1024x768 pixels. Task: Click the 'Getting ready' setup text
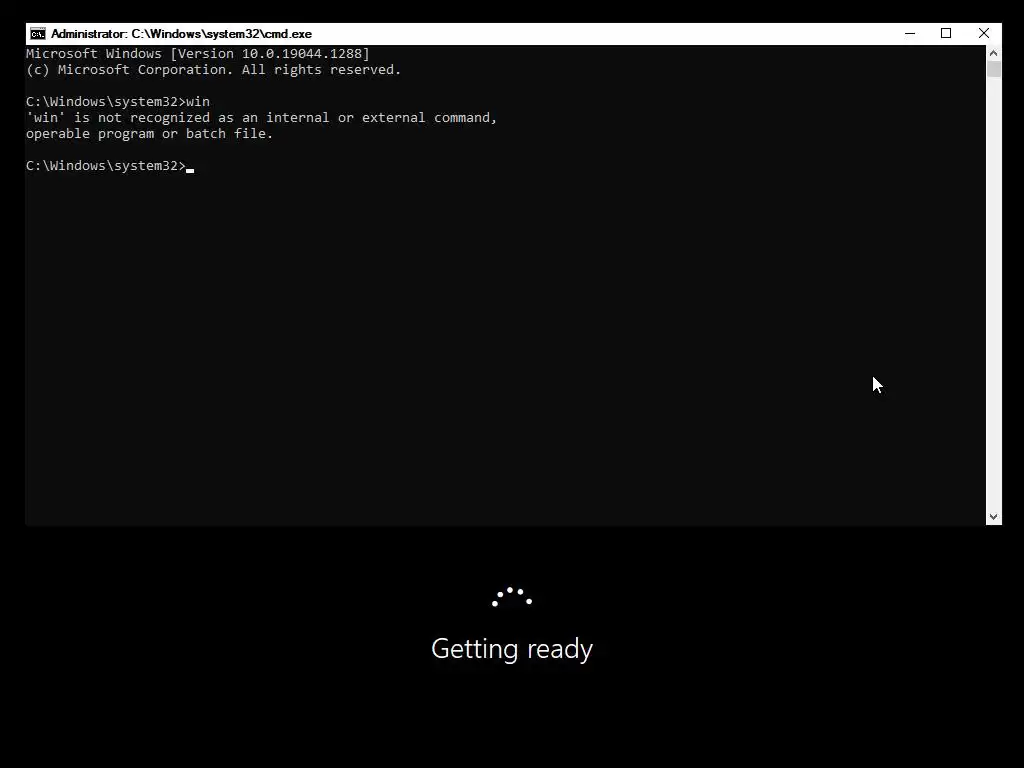[512, 649]
